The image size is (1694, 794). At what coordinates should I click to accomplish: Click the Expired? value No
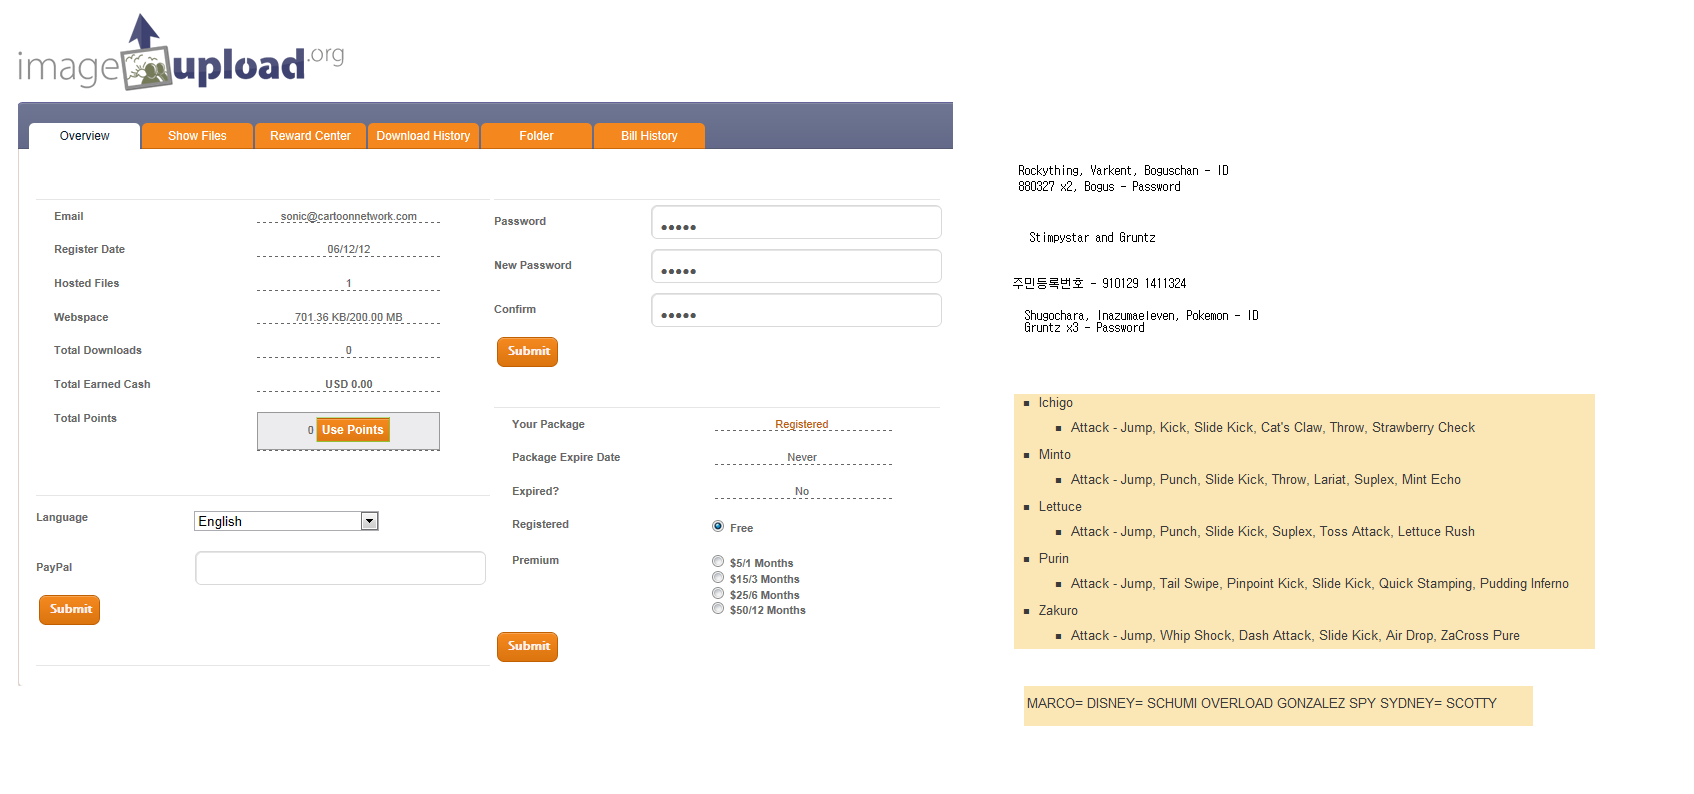802,492
